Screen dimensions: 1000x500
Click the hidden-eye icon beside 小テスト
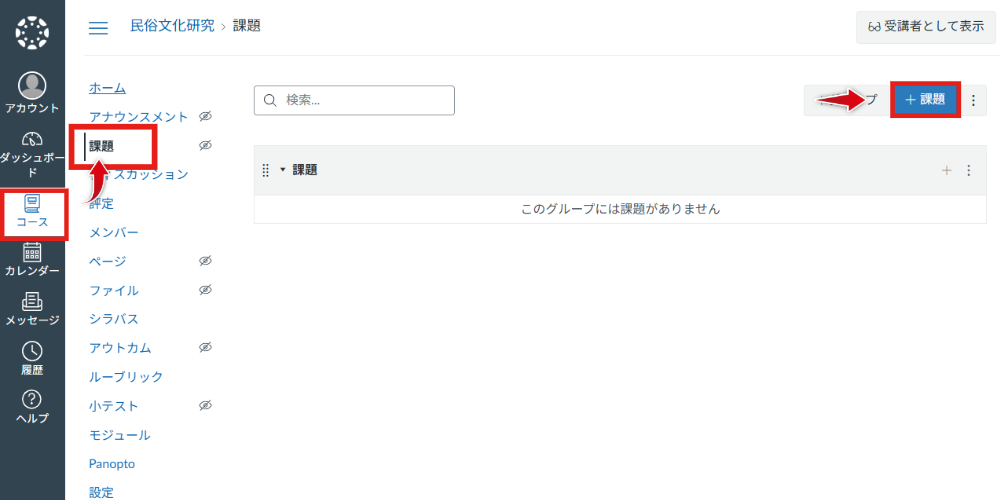205,406
